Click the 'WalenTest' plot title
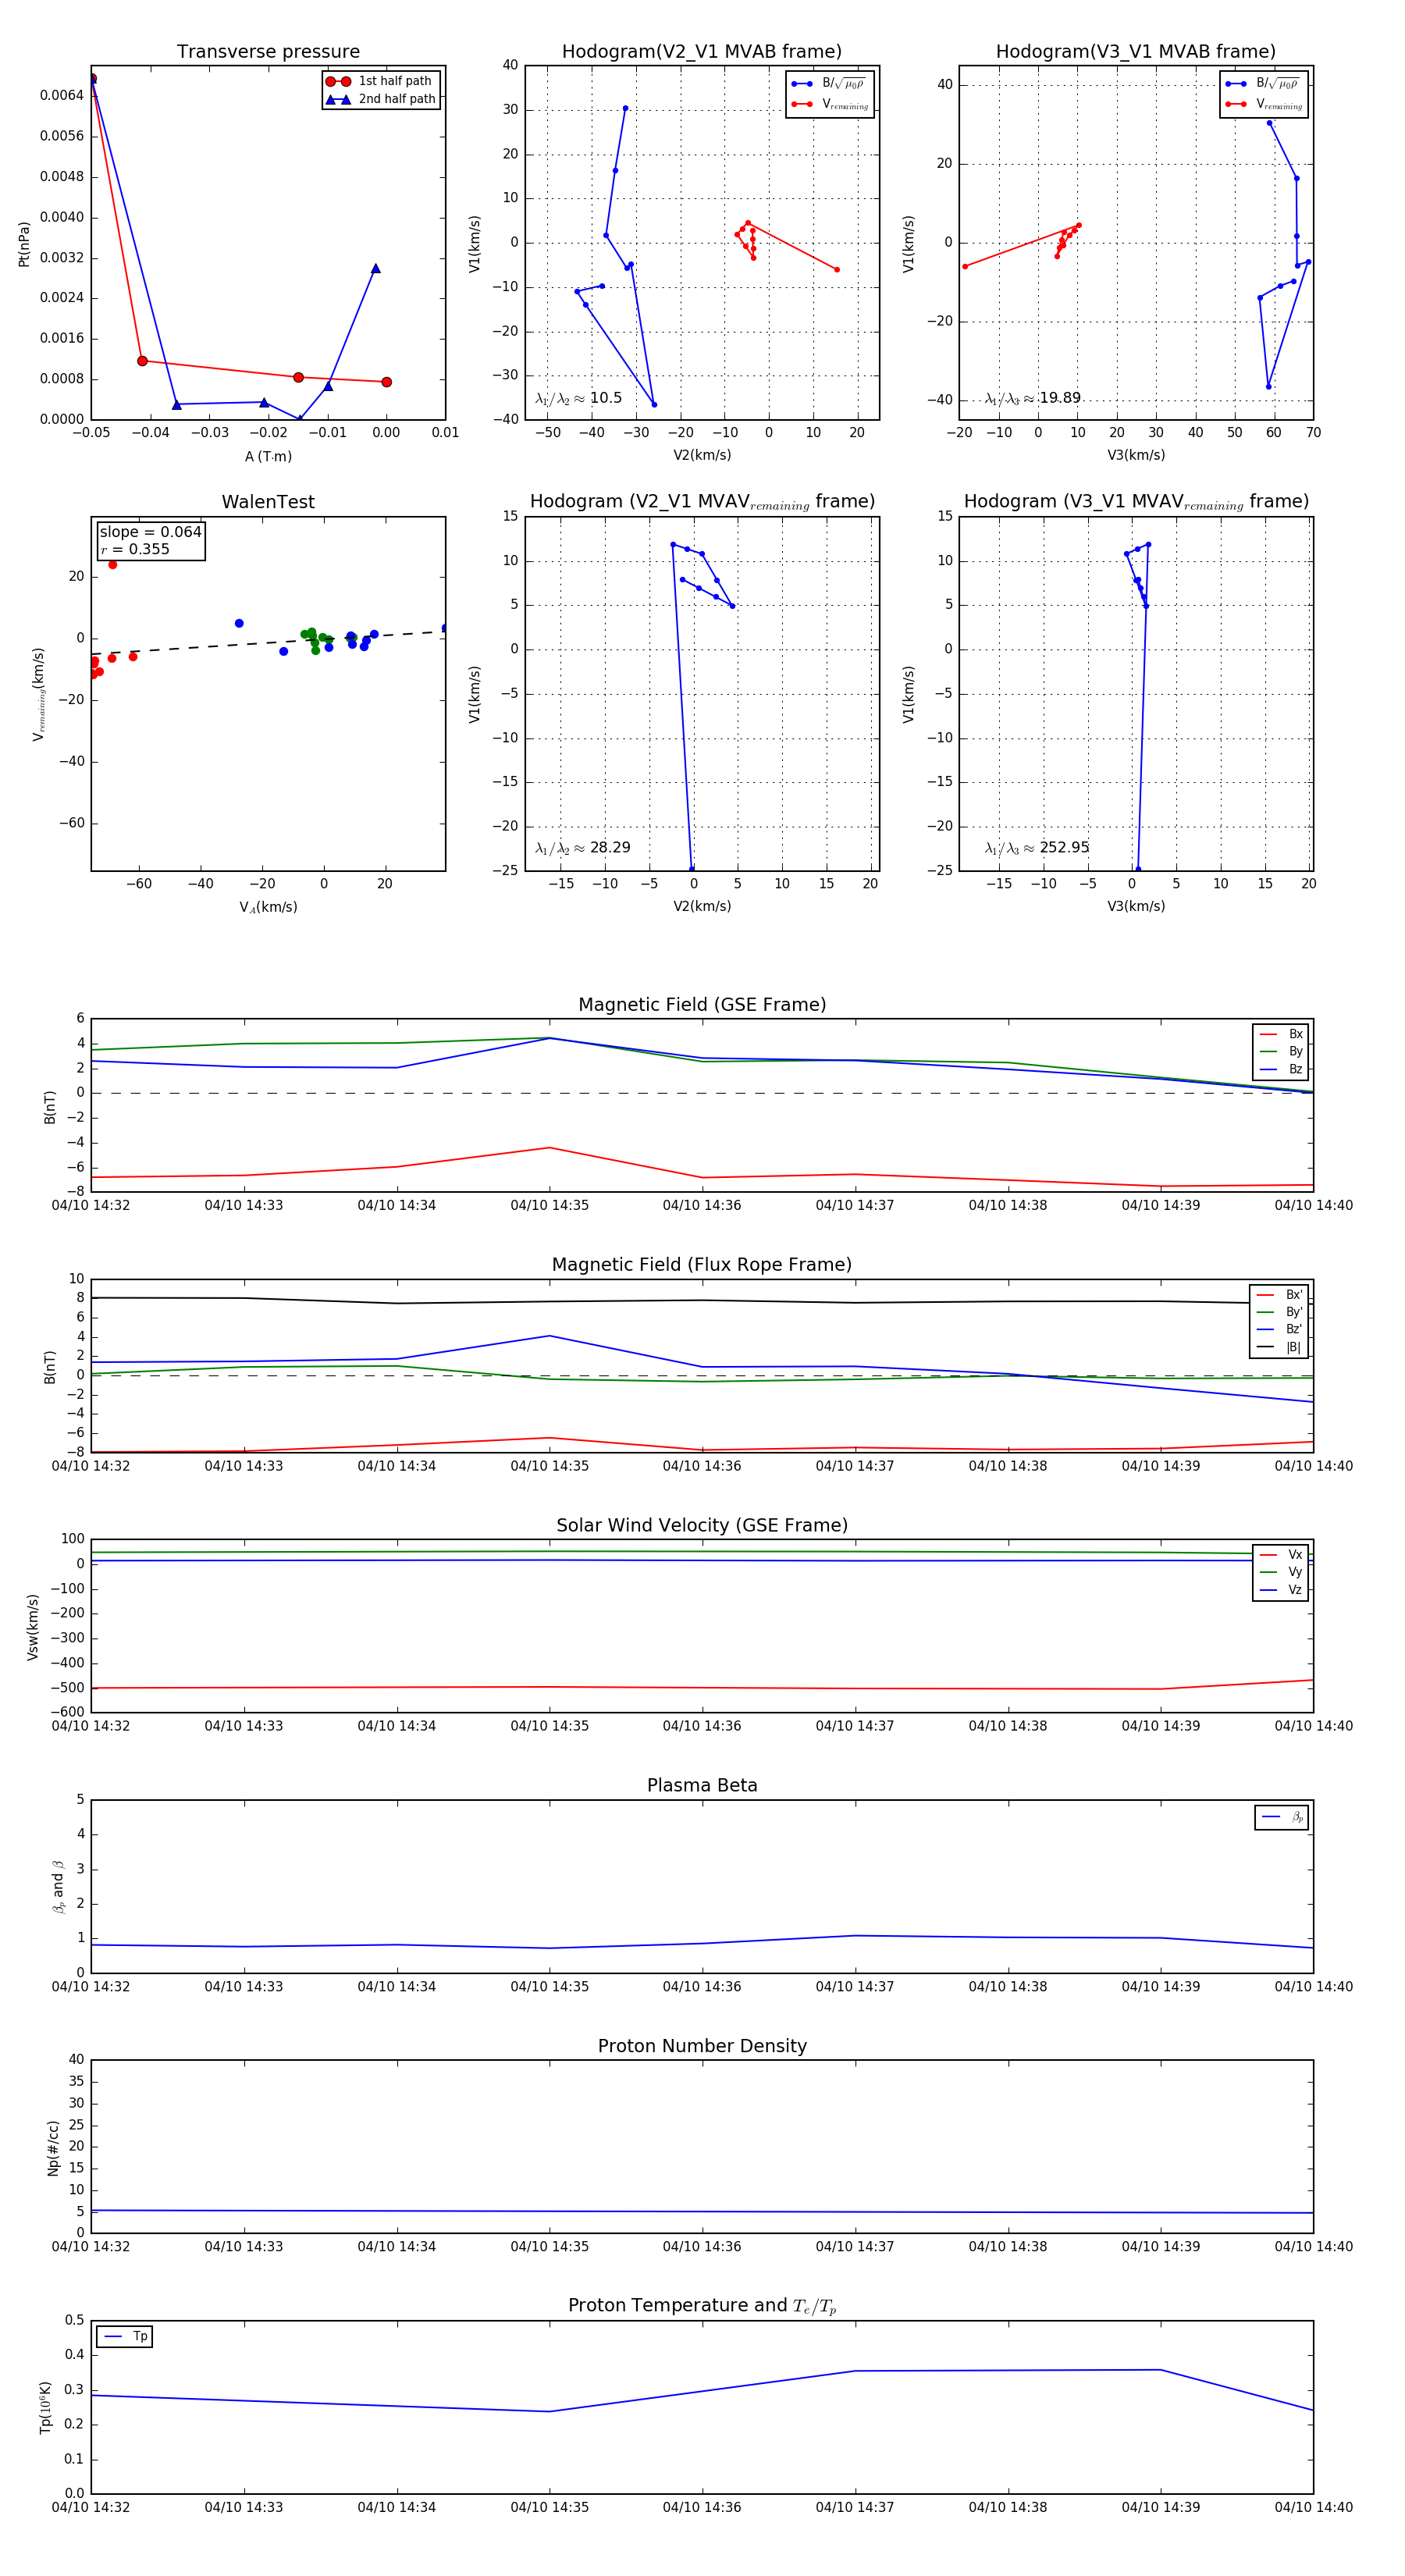Screen dimensions: 1405x2576 click(268, 502)
